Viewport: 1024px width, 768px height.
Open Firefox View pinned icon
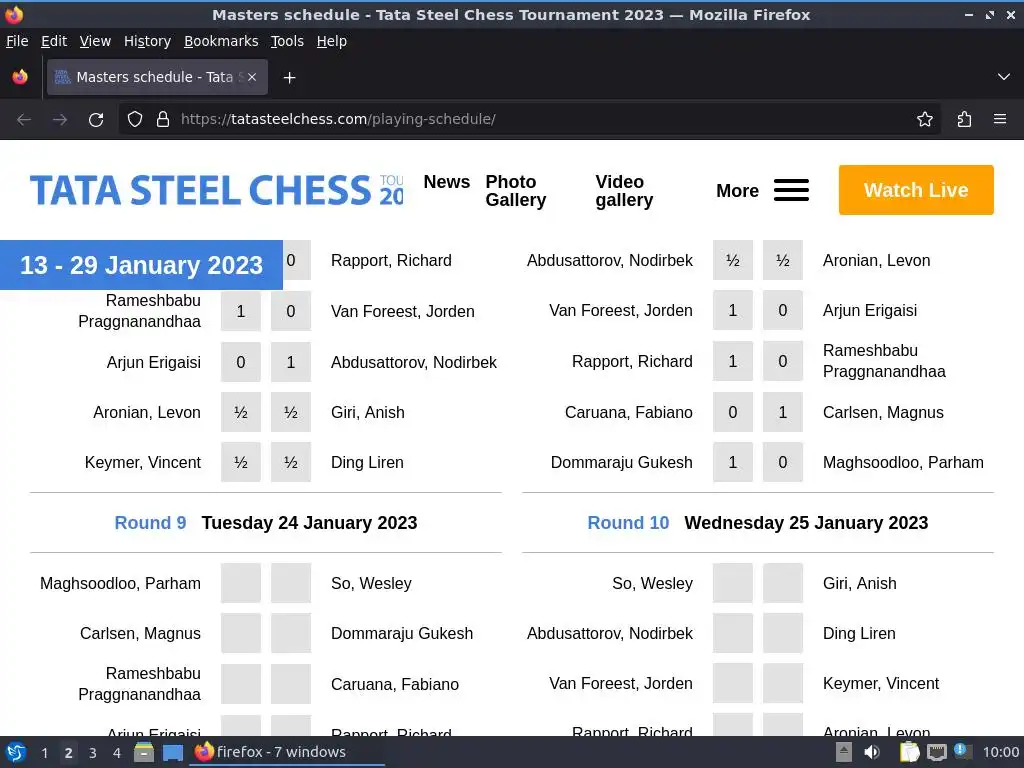tap(20, 77)
